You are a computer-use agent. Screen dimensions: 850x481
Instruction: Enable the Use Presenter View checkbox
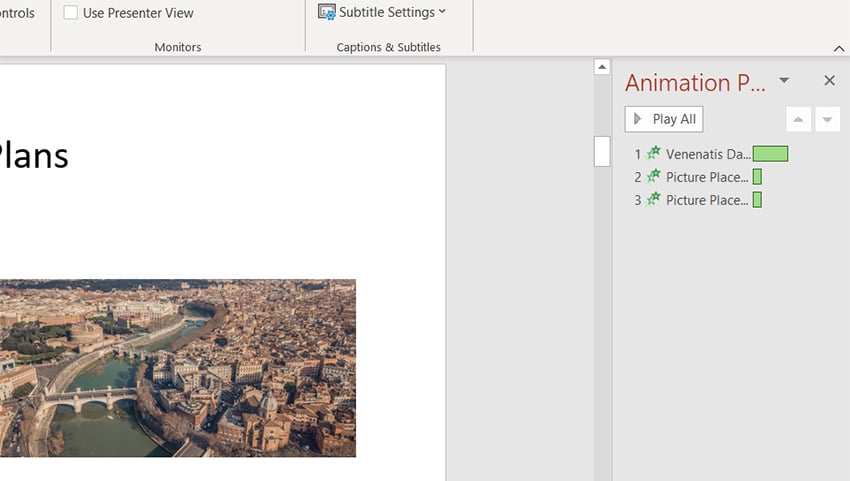pos(71,13)
